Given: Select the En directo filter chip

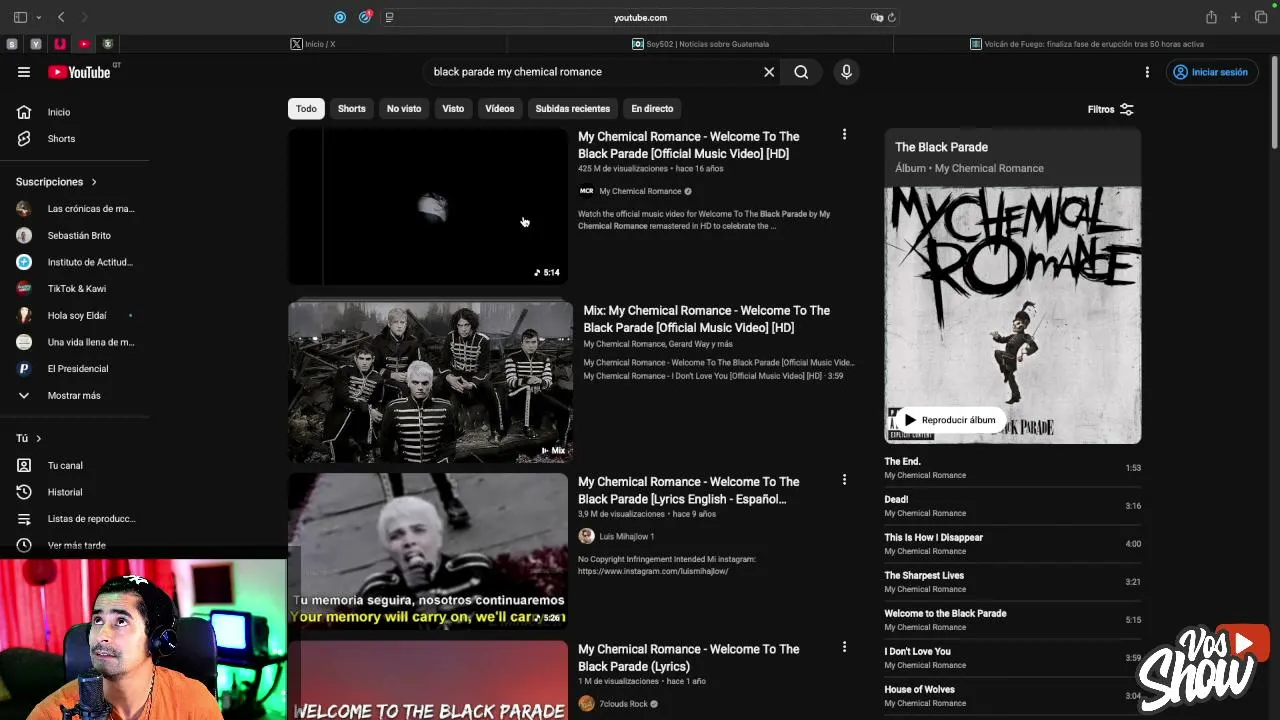Looking at the screenshot, I should (652, 109).
